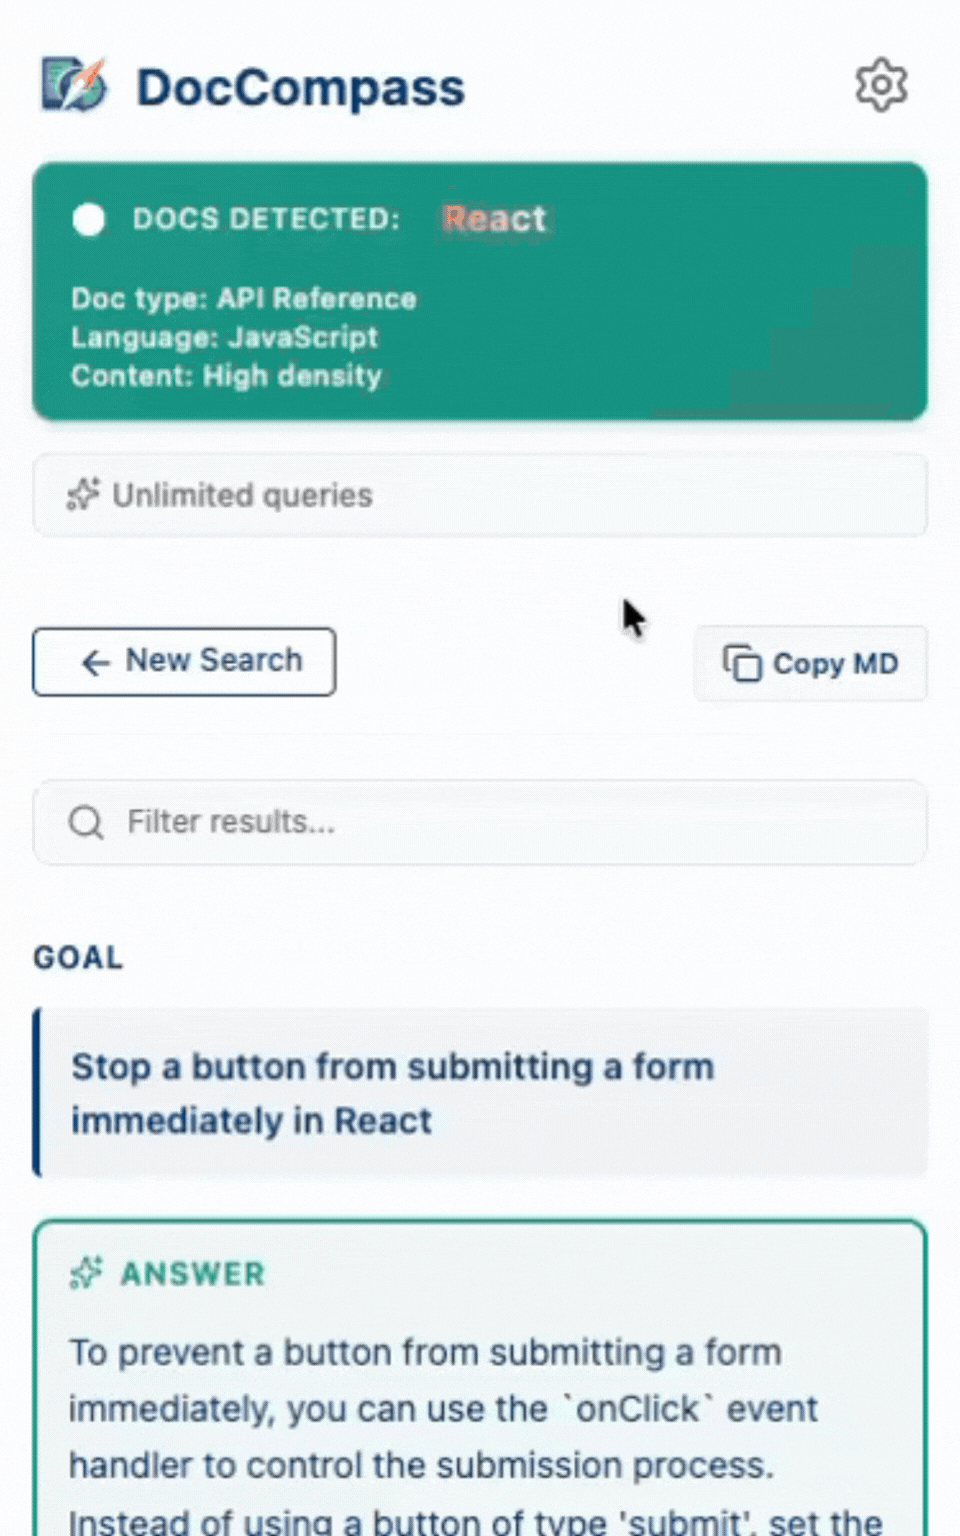Click the sparkle icon in the ANSWER header
This screenshot has width=960, height=1536.
click(86, 1273)
